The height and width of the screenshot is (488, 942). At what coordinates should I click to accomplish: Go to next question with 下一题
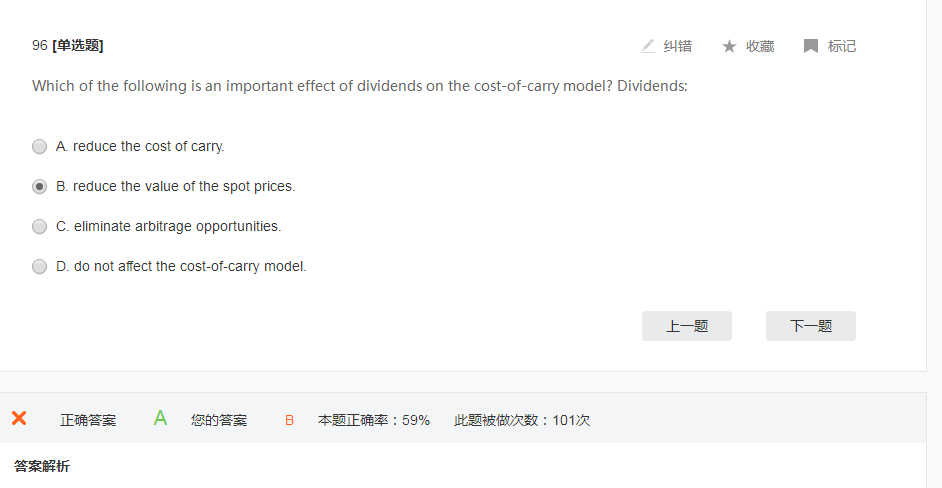tap(811, 326)
